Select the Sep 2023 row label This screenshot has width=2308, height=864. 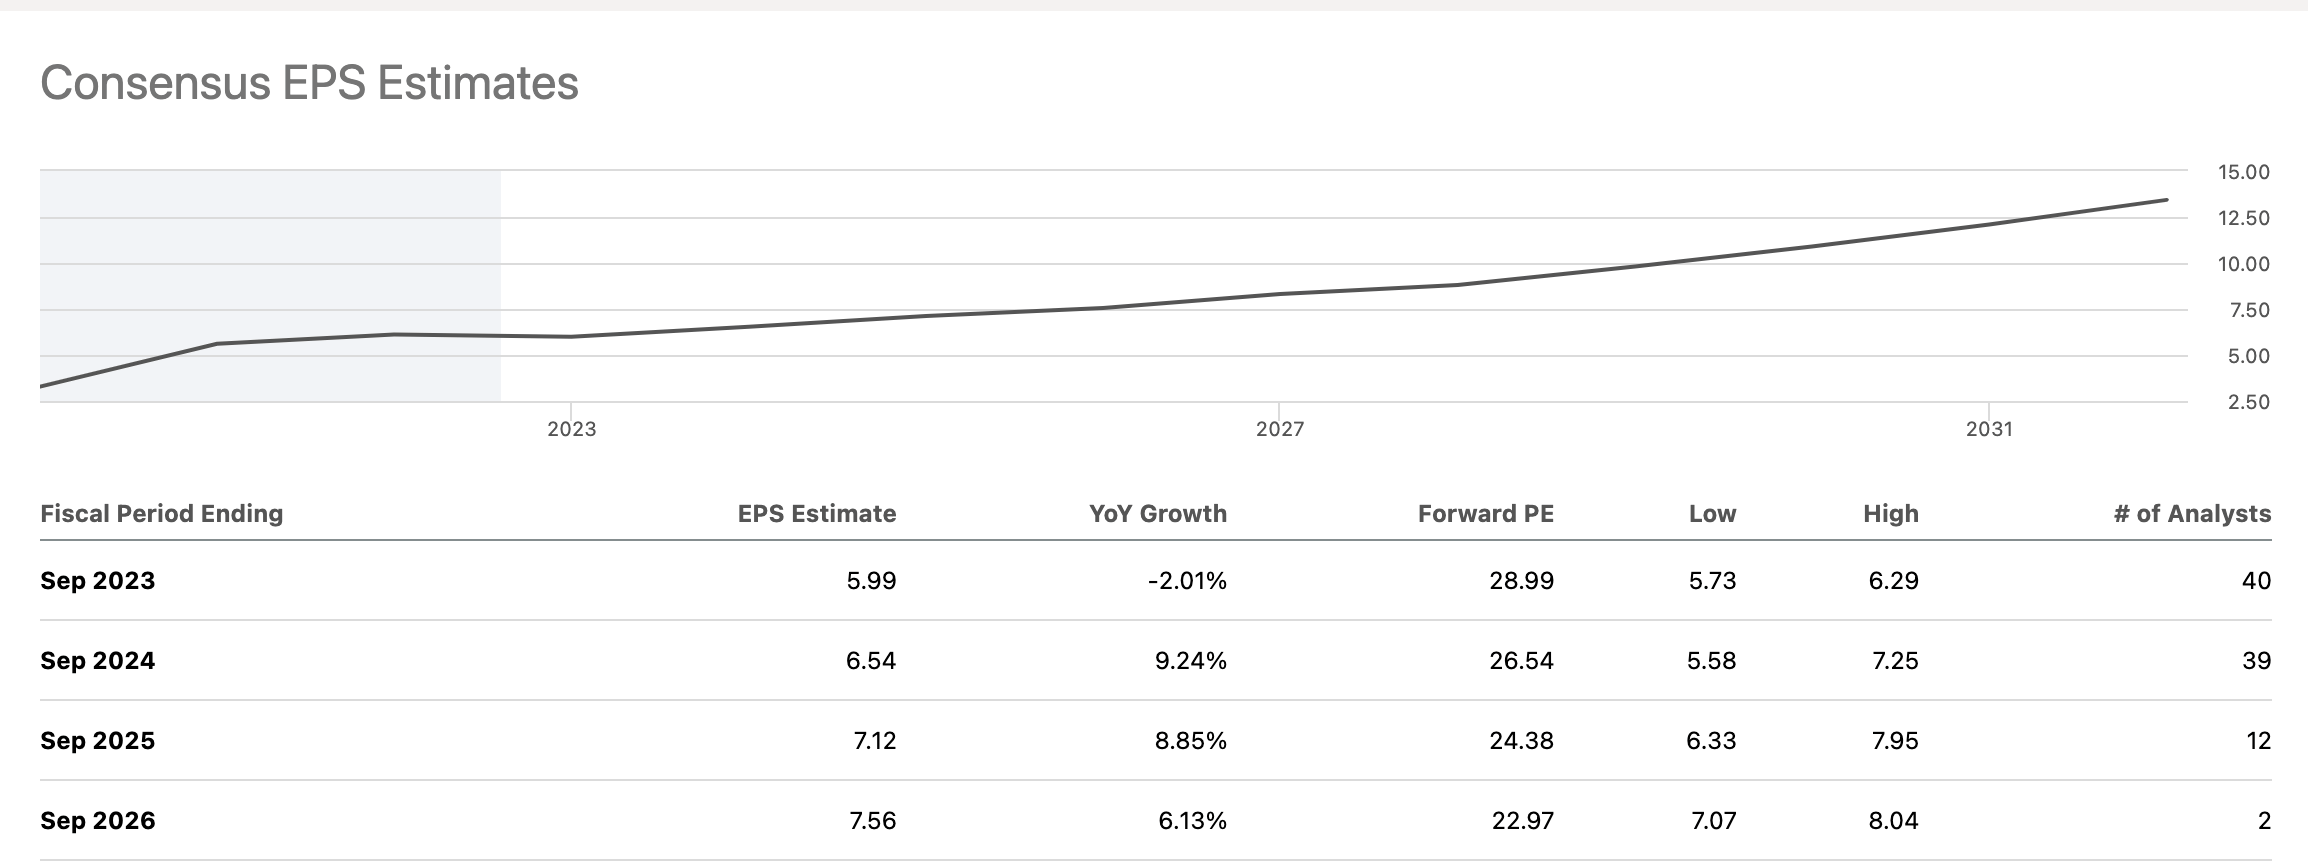point(98,581)
